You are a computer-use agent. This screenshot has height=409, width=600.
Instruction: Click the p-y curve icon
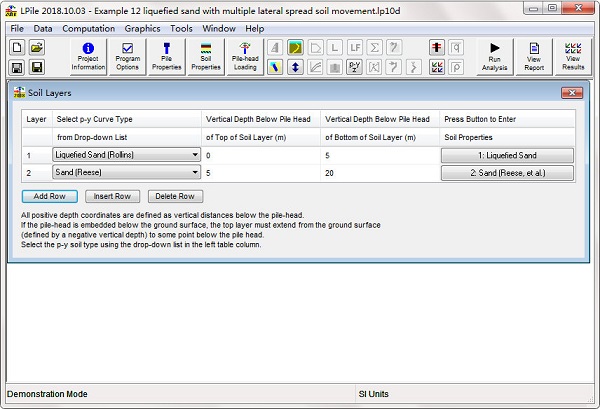click(x=355, y=67)
